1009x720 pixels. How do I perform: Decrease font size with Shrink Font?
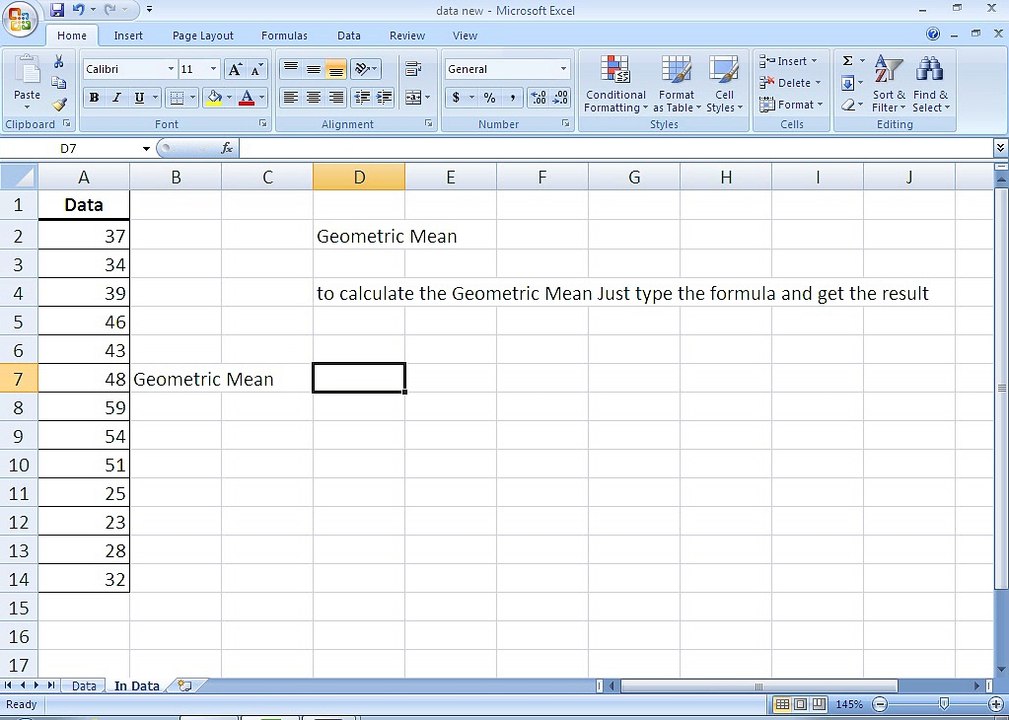coord(256,69)
